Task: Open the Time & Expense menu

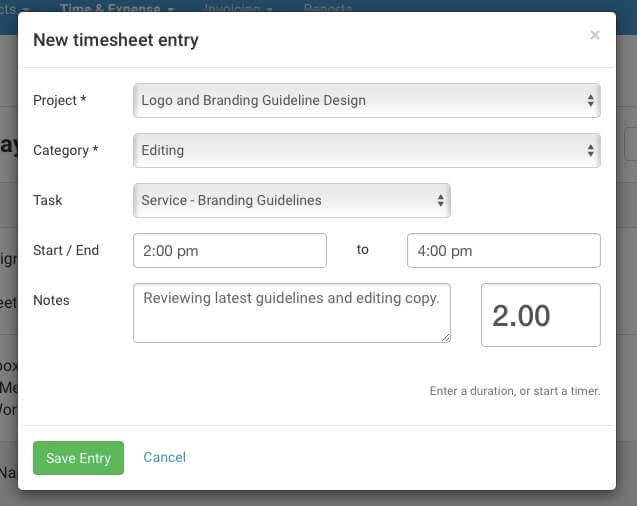Action: click(x=117, y=8)
